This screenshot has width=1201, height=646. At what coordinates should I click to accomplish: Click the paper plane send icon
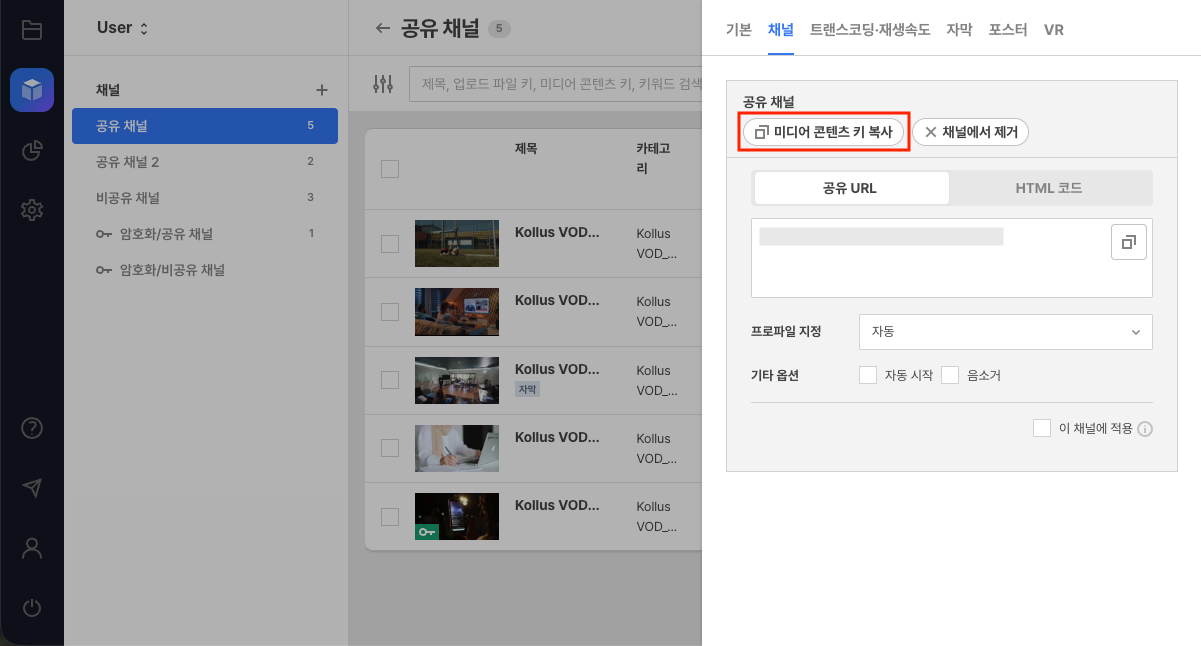32,487
